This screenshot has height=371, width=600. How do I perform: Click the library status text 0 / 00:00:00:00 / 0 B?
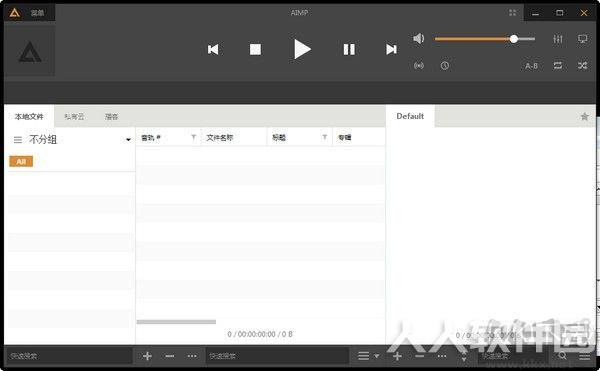pyautogui.click(x=260, y=334)
